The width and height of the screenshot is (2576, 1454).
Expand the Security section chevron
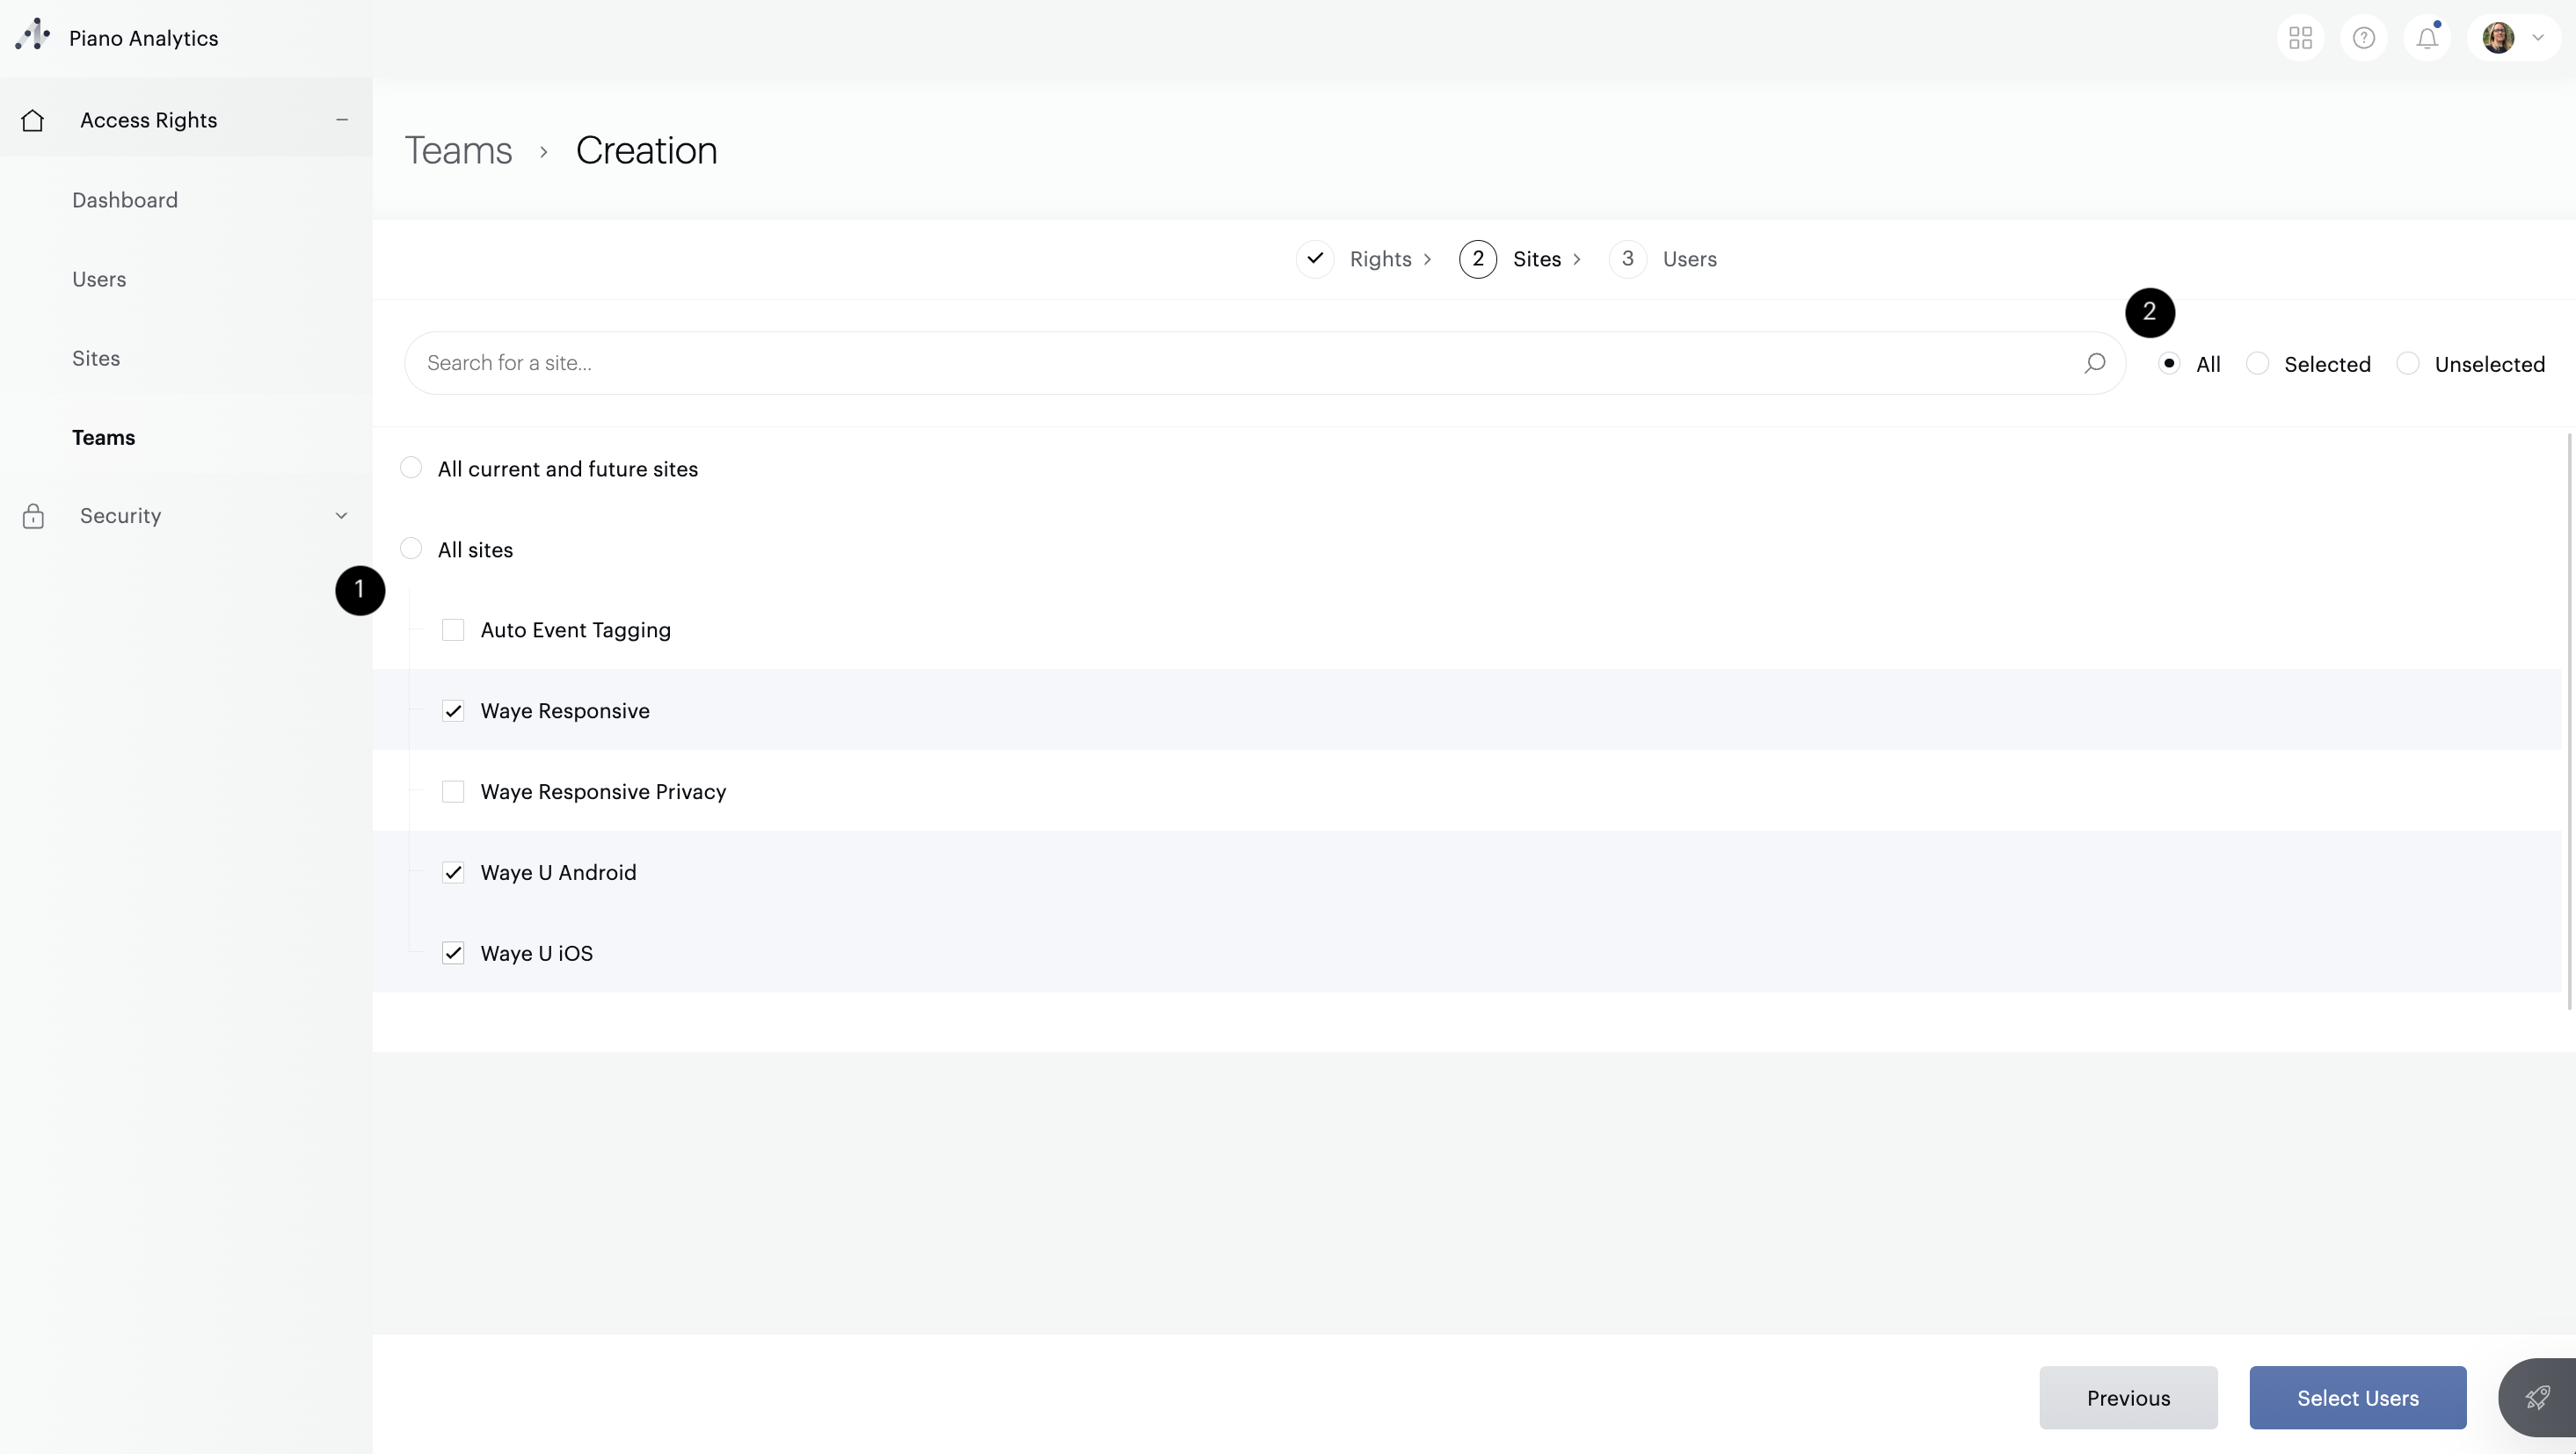point(341,516)
